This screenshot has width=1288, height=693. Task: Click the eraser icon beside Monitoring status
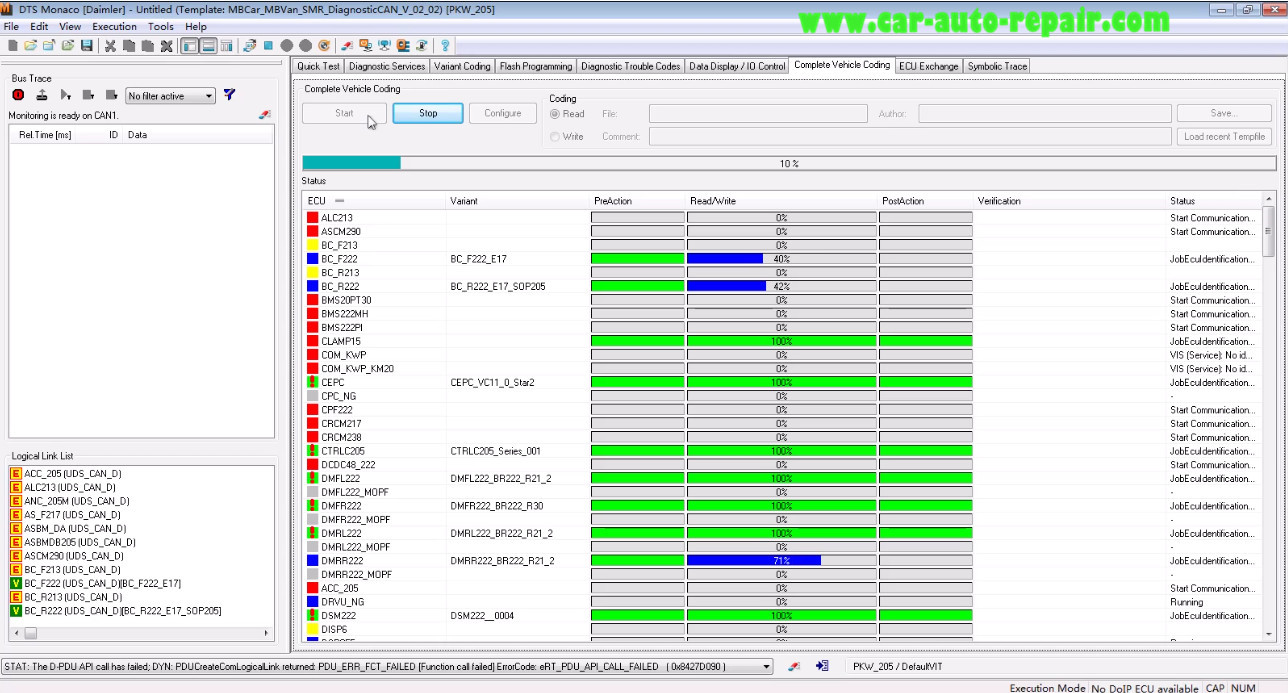(x=264, y=115)
